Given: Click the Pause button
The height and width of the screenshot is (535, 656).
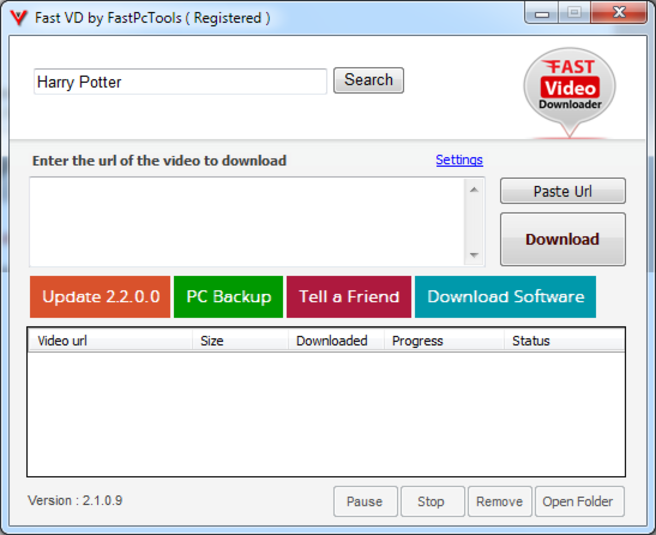Looking at the screenshot, I should click(365, 501).
